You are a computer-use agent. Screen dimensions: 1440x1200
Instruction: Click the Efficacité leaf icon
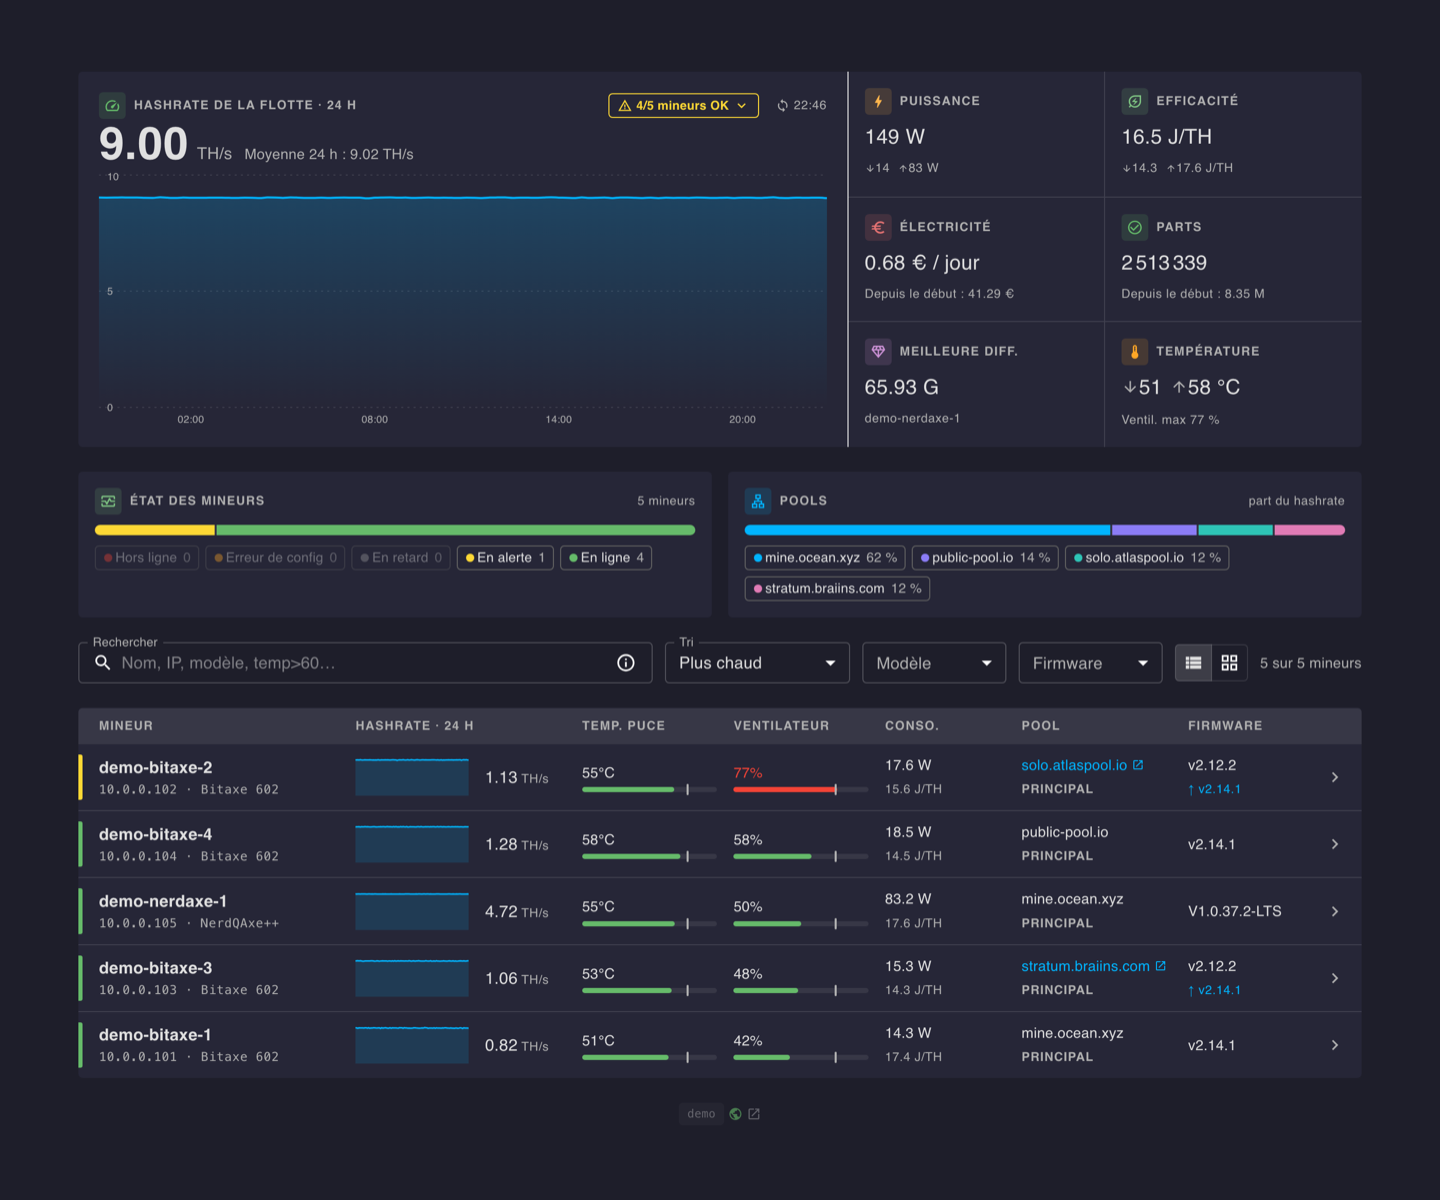coord(1134,101)
